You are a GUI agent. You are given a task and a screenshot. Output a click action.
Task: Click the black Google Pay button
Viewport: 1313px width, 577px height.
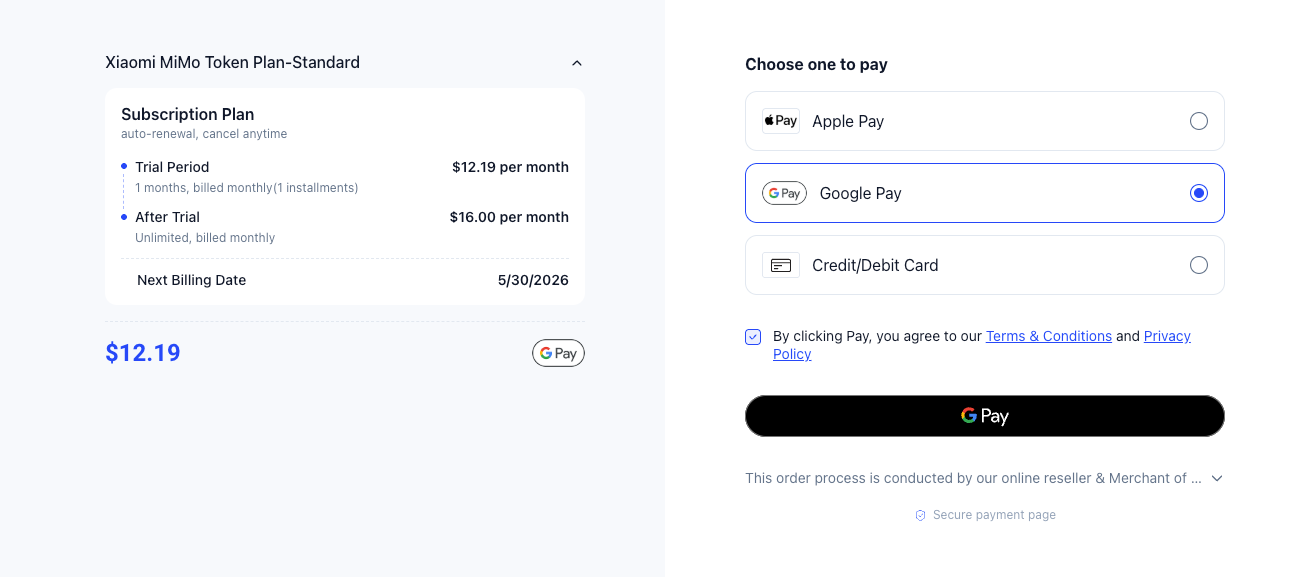pyautogui.click(x=985, y=416)
